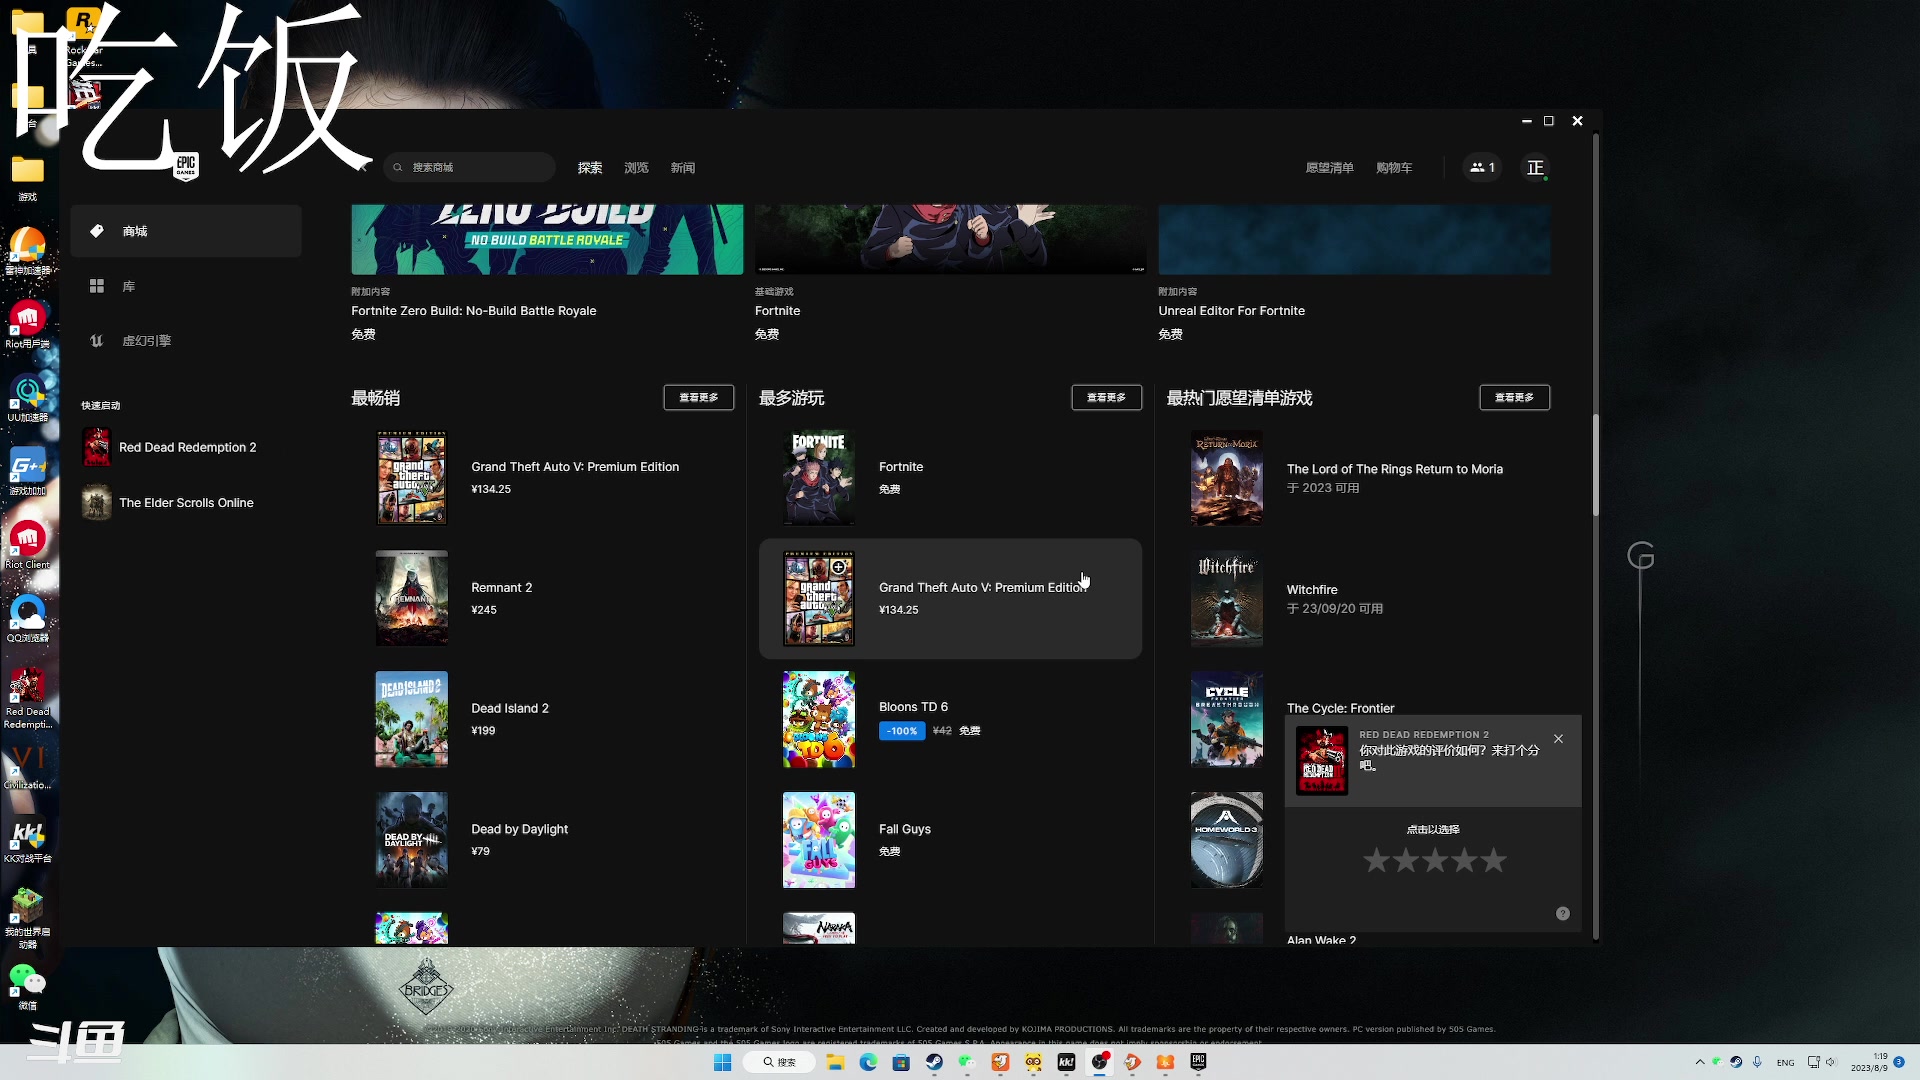Click the Store tag icon in sidebar
This screenshot has height=1080, width=1920.
coord(97,231)
